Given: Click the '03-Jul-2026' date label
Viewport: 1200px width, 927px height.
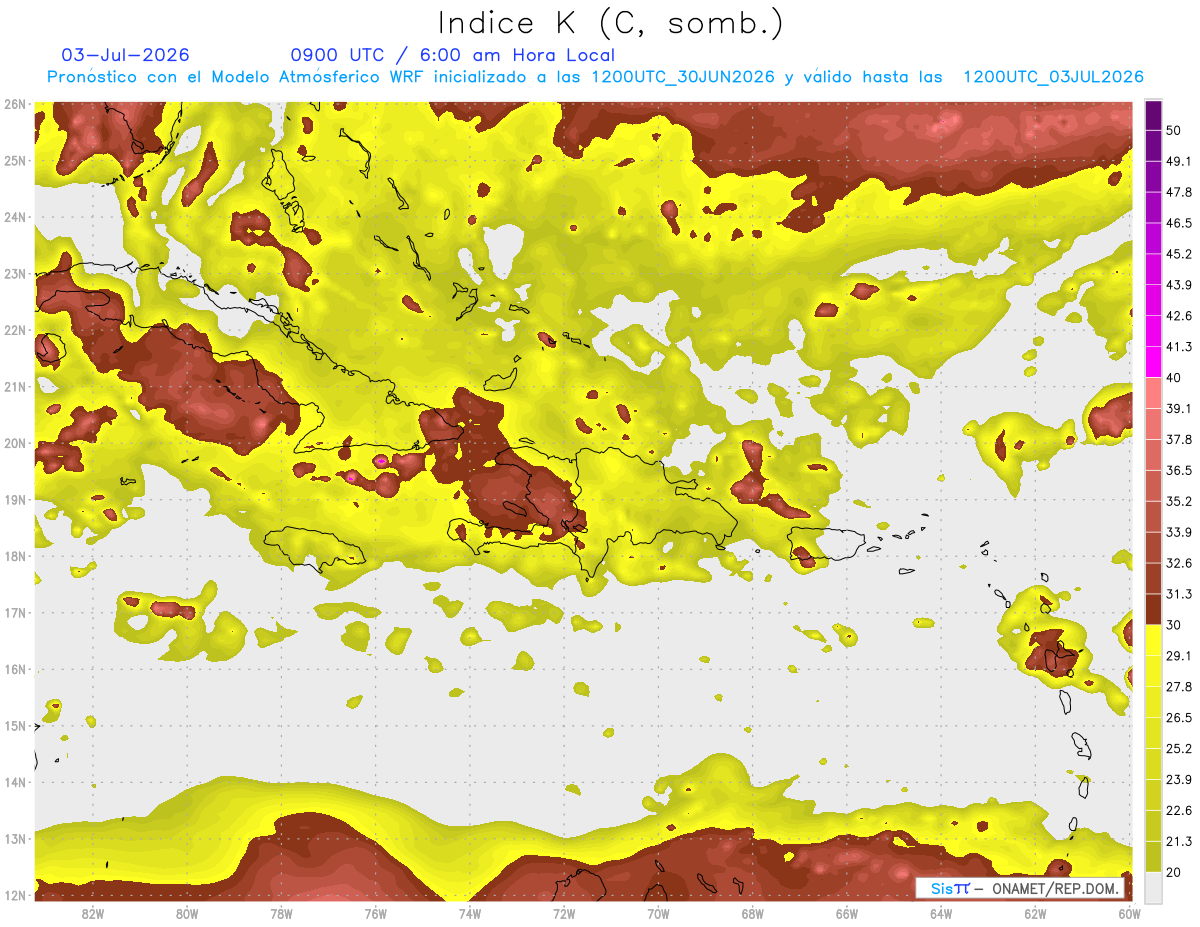Looking at the screenshot, I should (x=126, y=55).
